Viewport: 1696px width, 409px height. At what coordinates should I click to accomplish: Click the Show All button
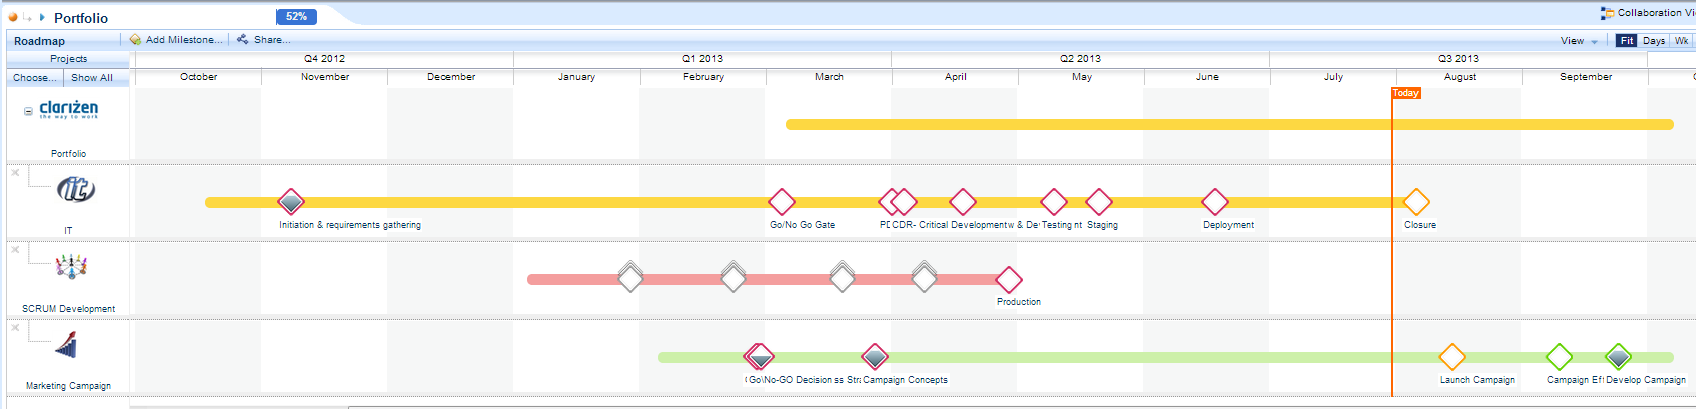tap(92, 77)
